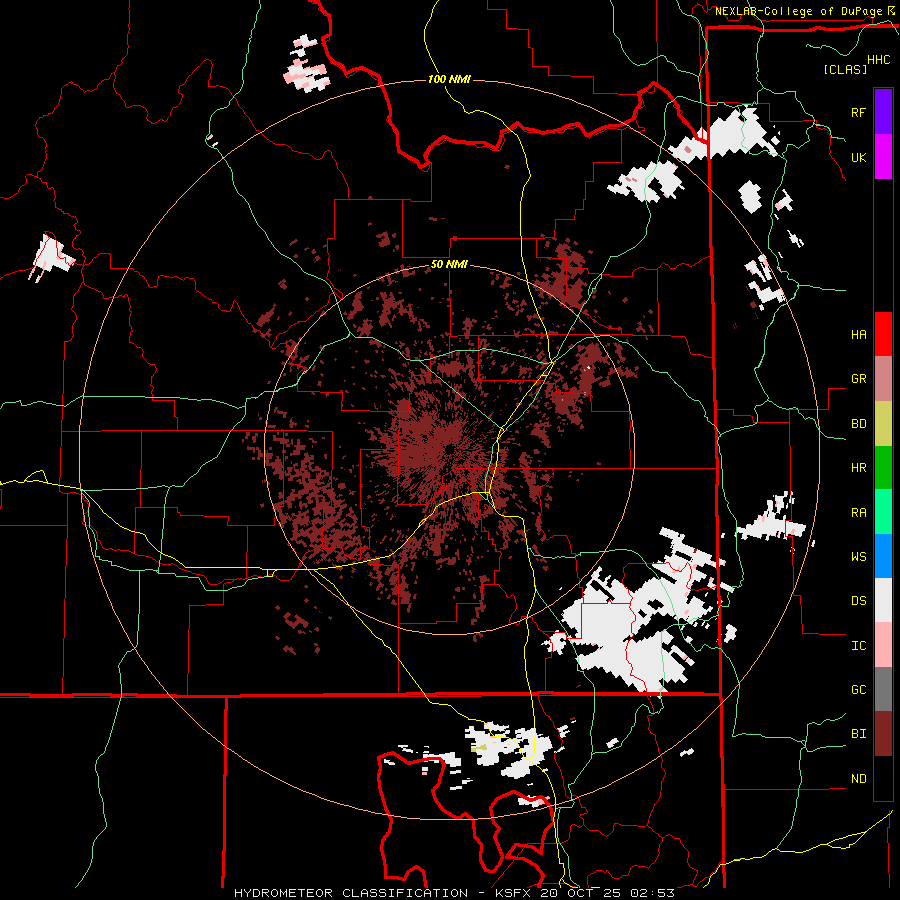Click the Hydrometeor Classification KSFX title text
The height and width of the screenshot is (900, 900).
pyautogui.click(x=454, y=893)
